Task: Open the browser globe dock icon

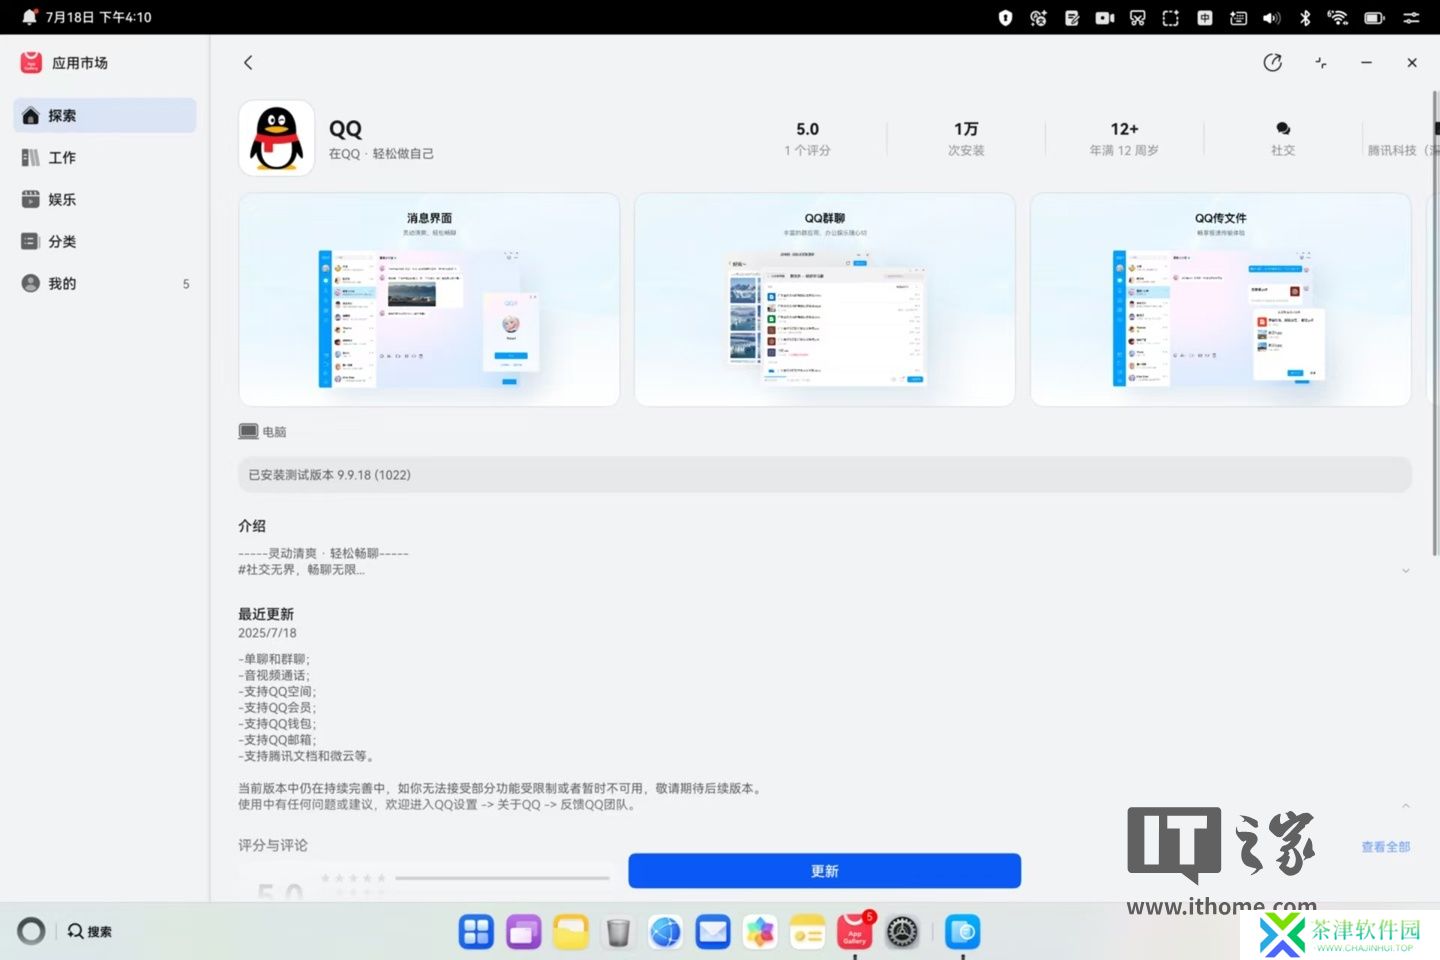Action: [x=665, y=932]
